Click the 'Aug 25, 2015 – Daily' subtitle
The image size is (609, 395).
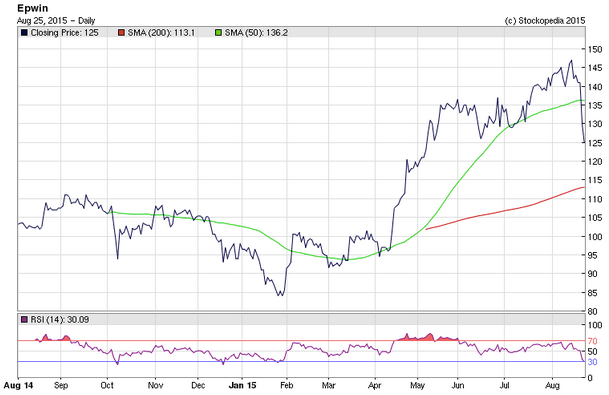[x=56, y=21]
